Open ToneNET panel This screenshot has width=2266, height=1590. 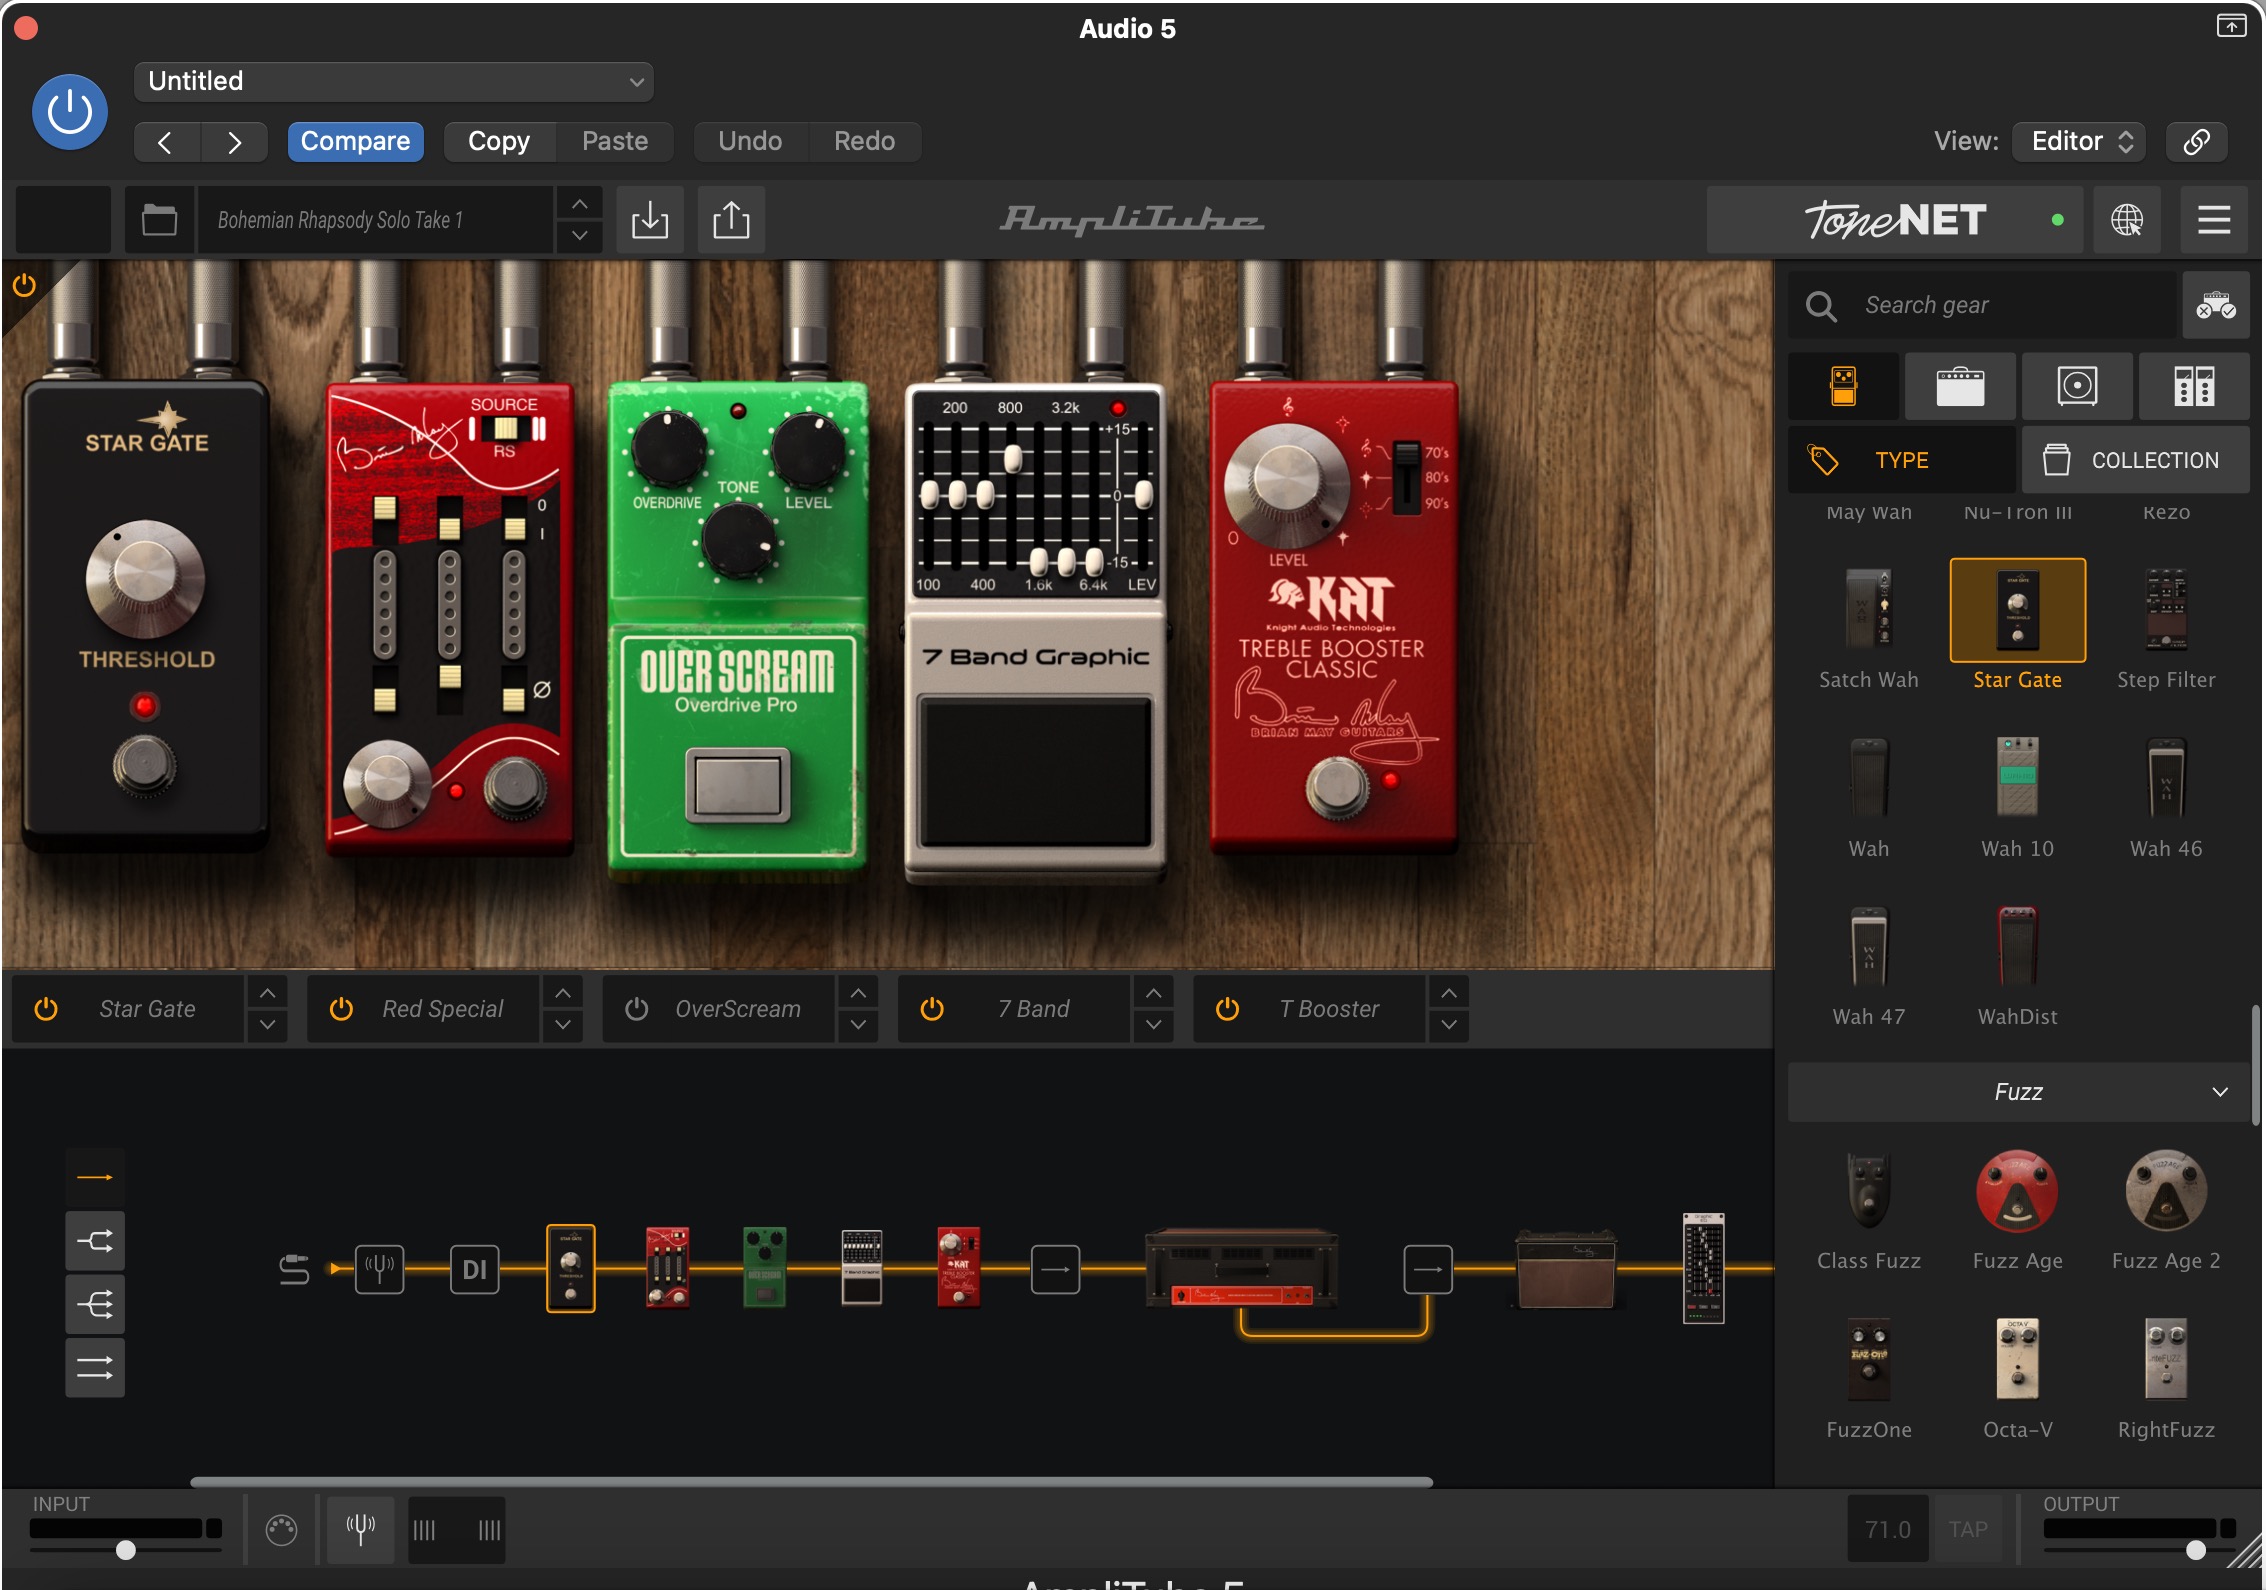pyautogui.click(x=1894, y=220)
